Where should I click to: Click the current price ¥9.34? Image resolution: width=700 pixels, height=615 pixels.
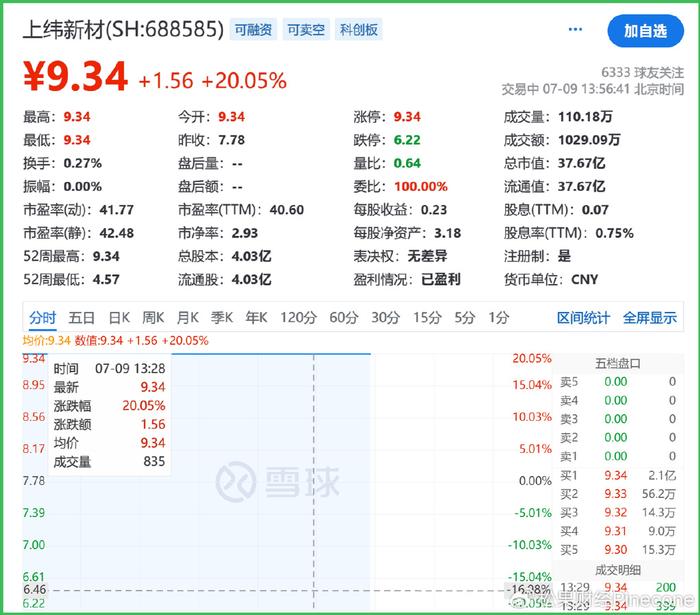click(76, 77)
